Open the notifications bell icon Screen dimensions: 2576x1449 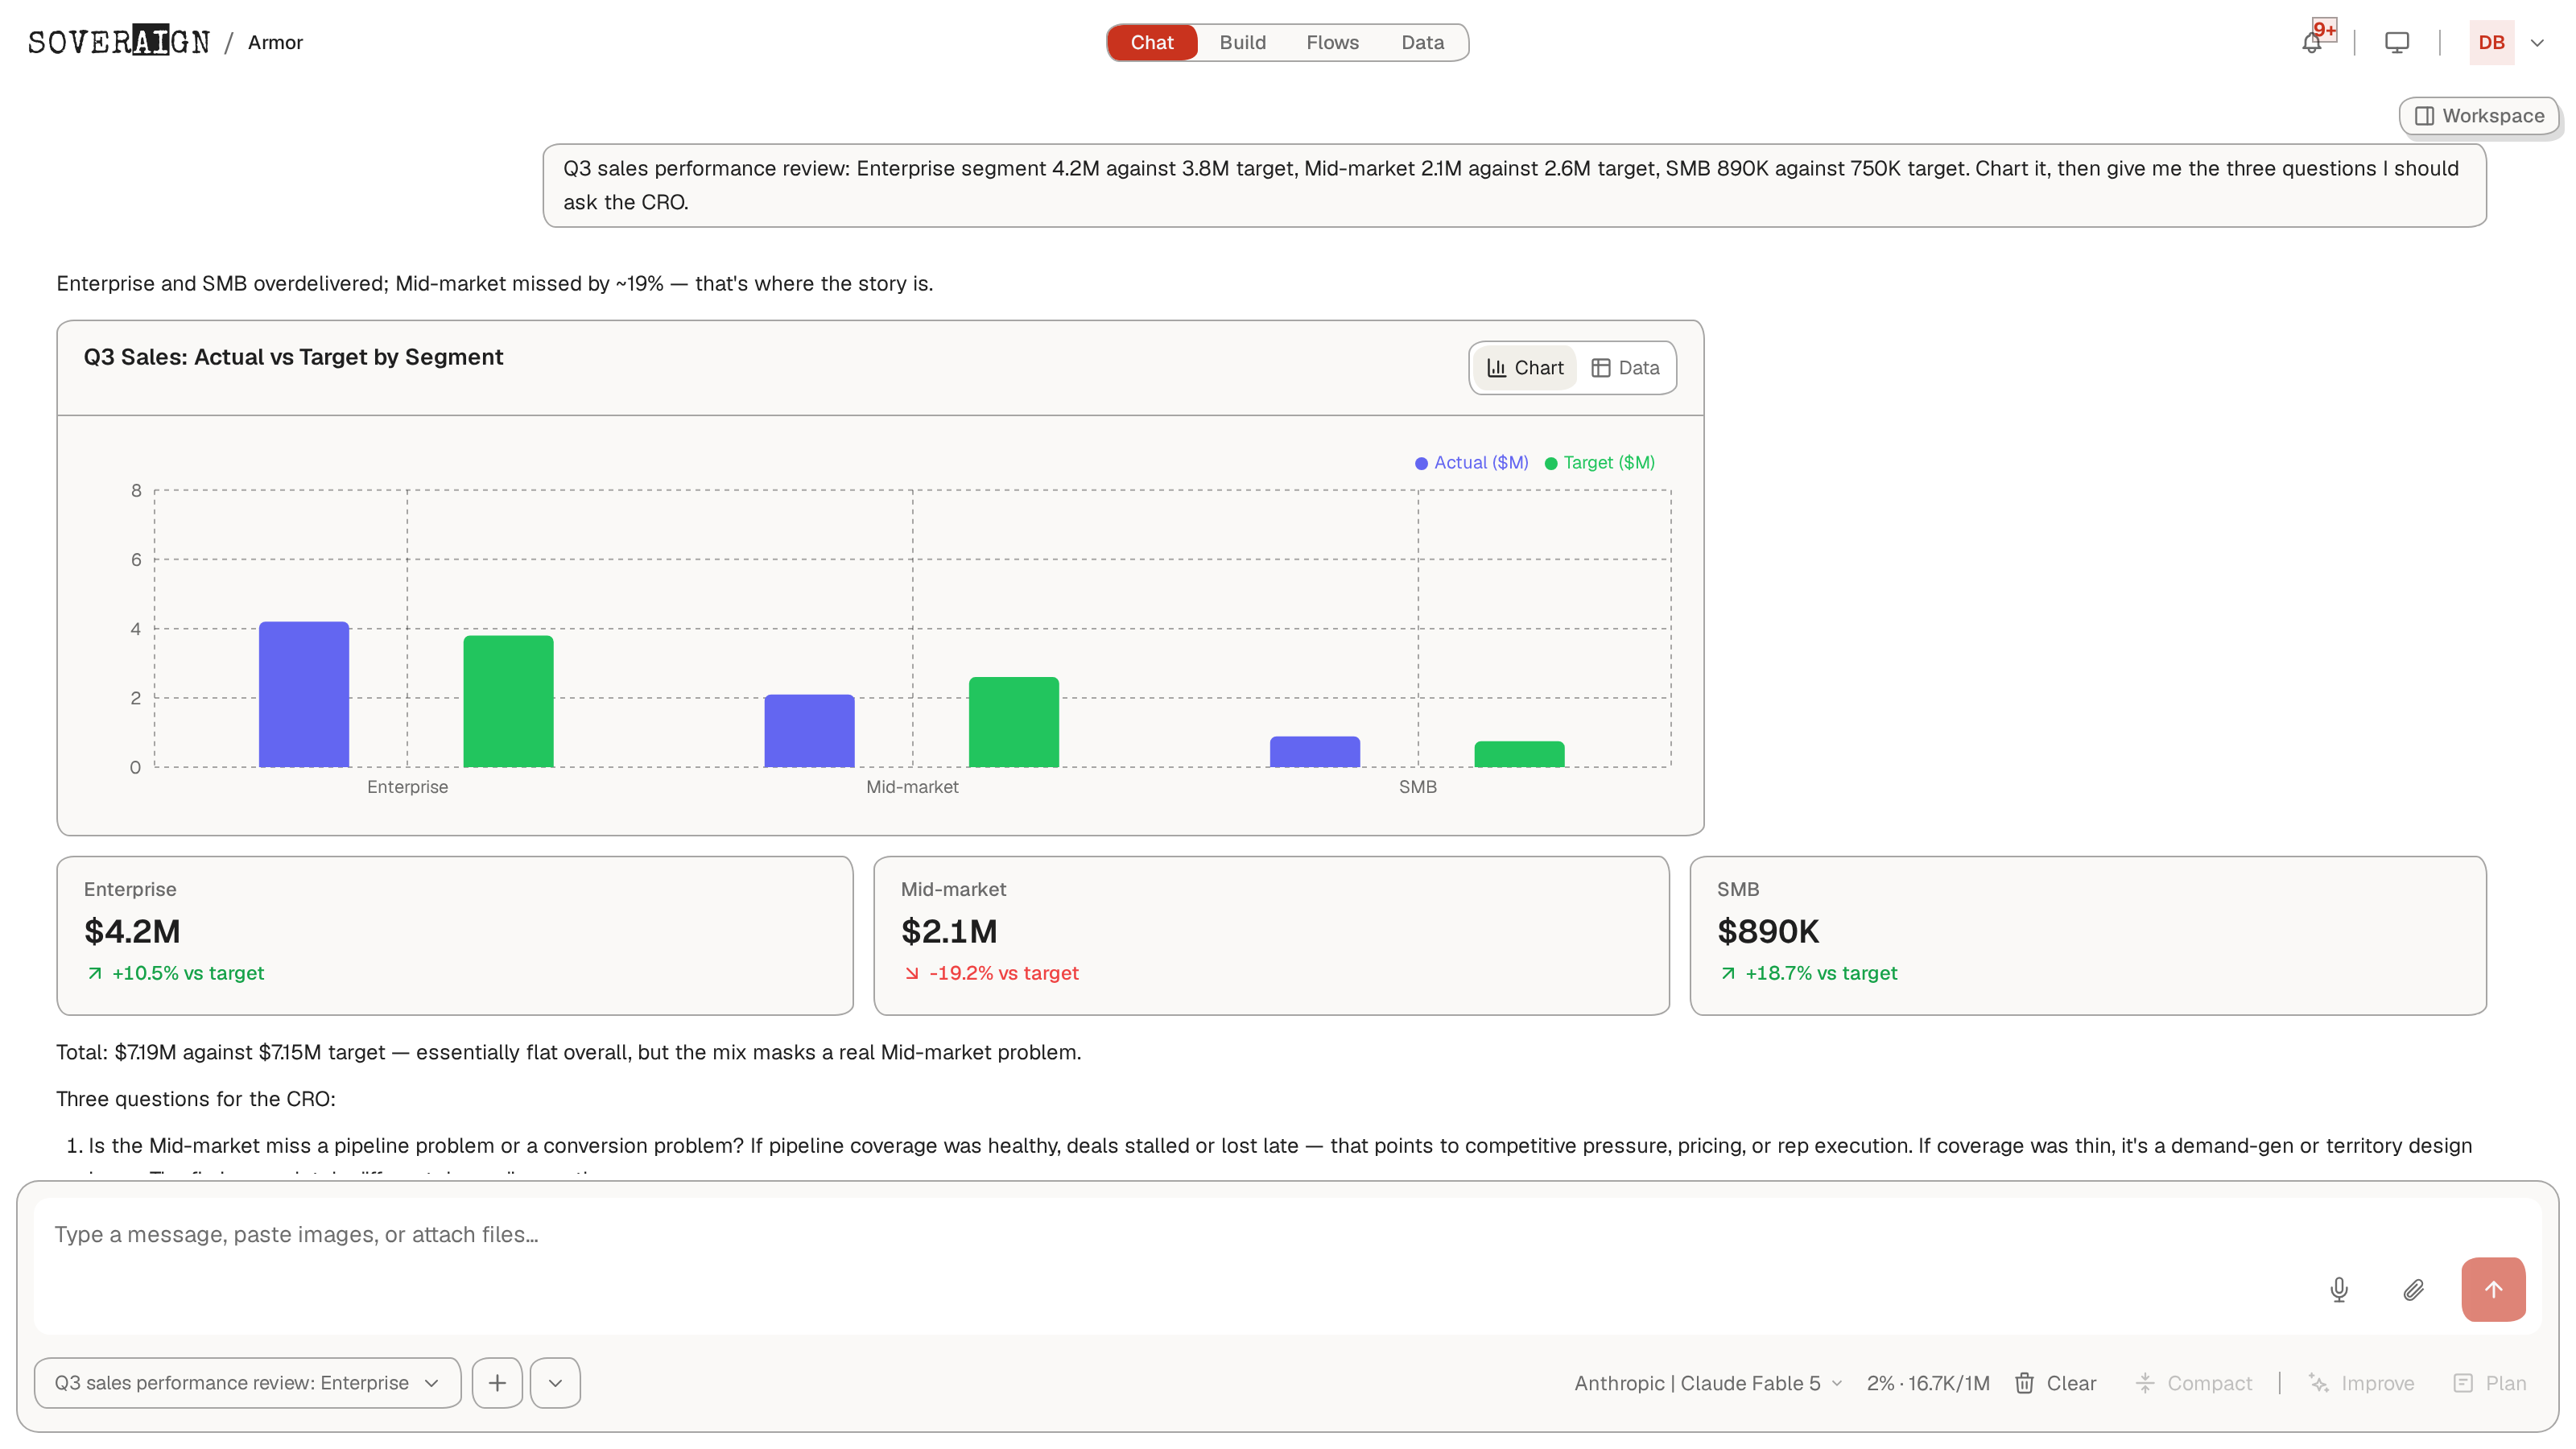[2312, 42]
